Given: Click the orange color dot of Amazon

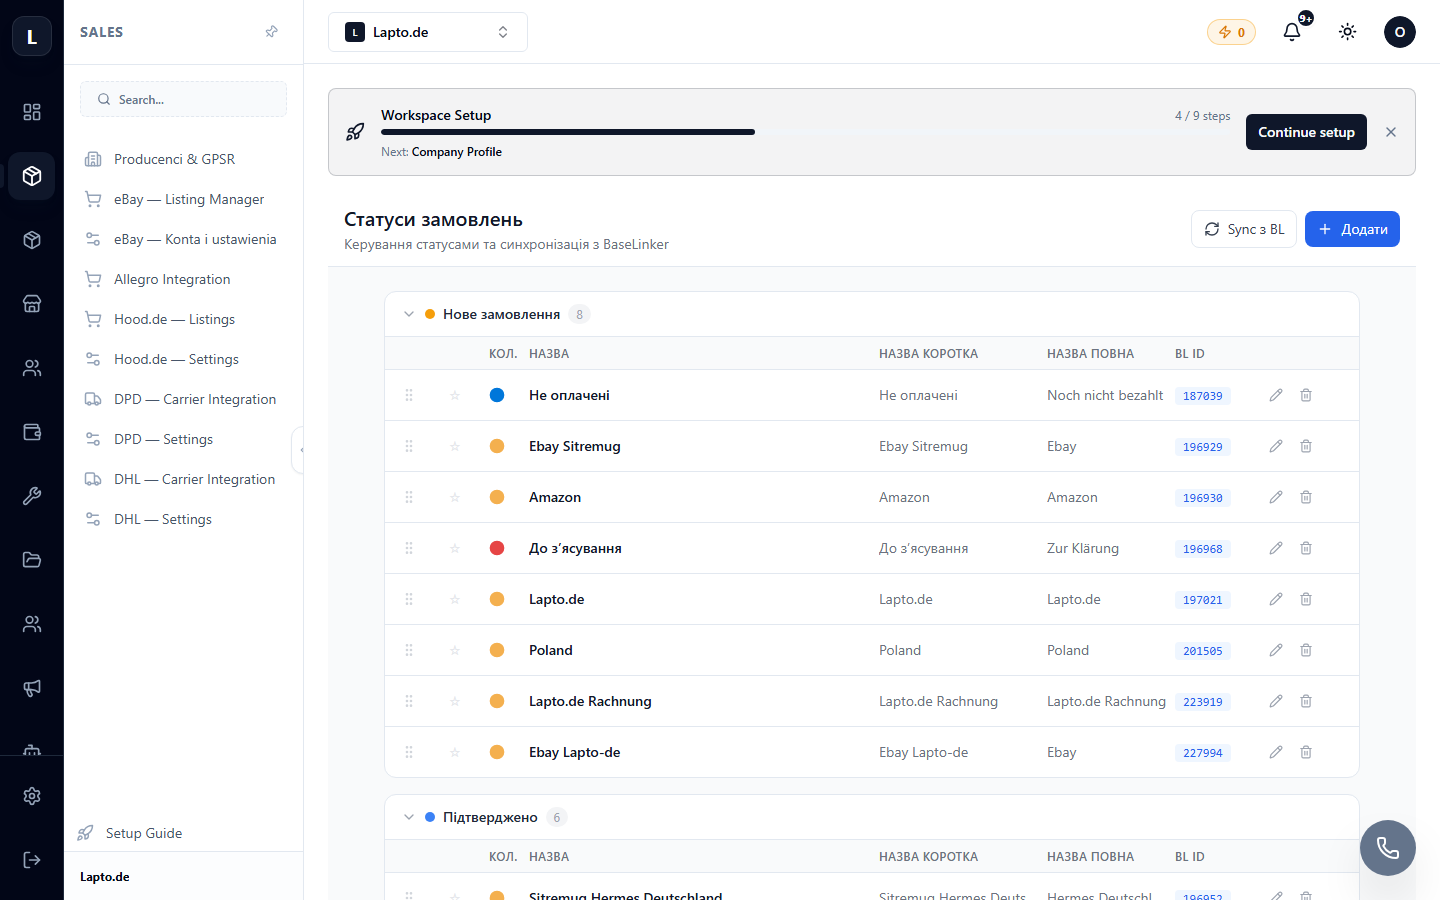Looking at the screenshot, I should tap(497, 497).
